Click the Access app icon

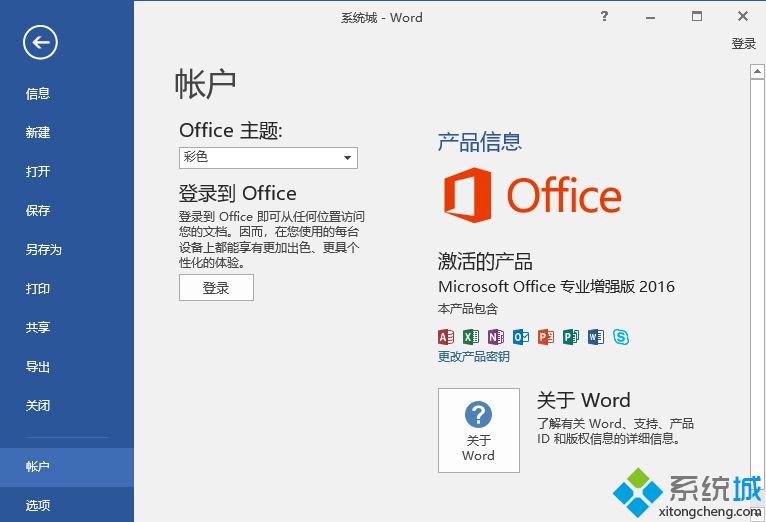(x=446, y=336)
